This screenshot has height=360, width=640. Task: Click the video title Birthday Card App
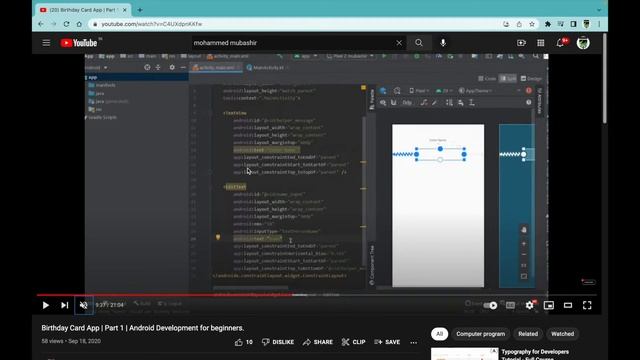(x=142, y=328)
